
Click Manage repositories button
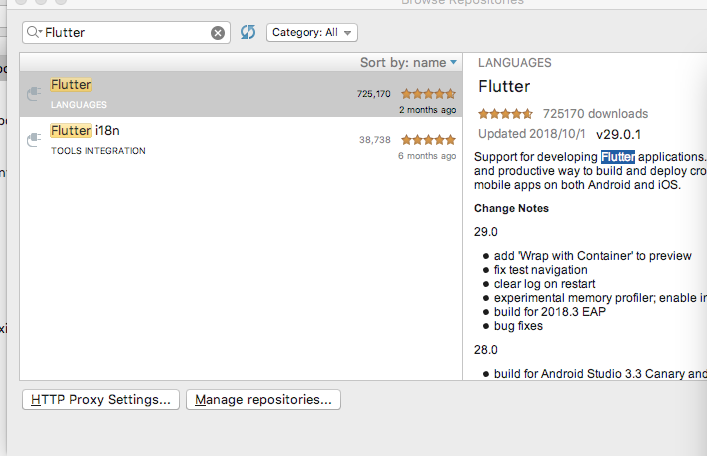coord(263,400)
